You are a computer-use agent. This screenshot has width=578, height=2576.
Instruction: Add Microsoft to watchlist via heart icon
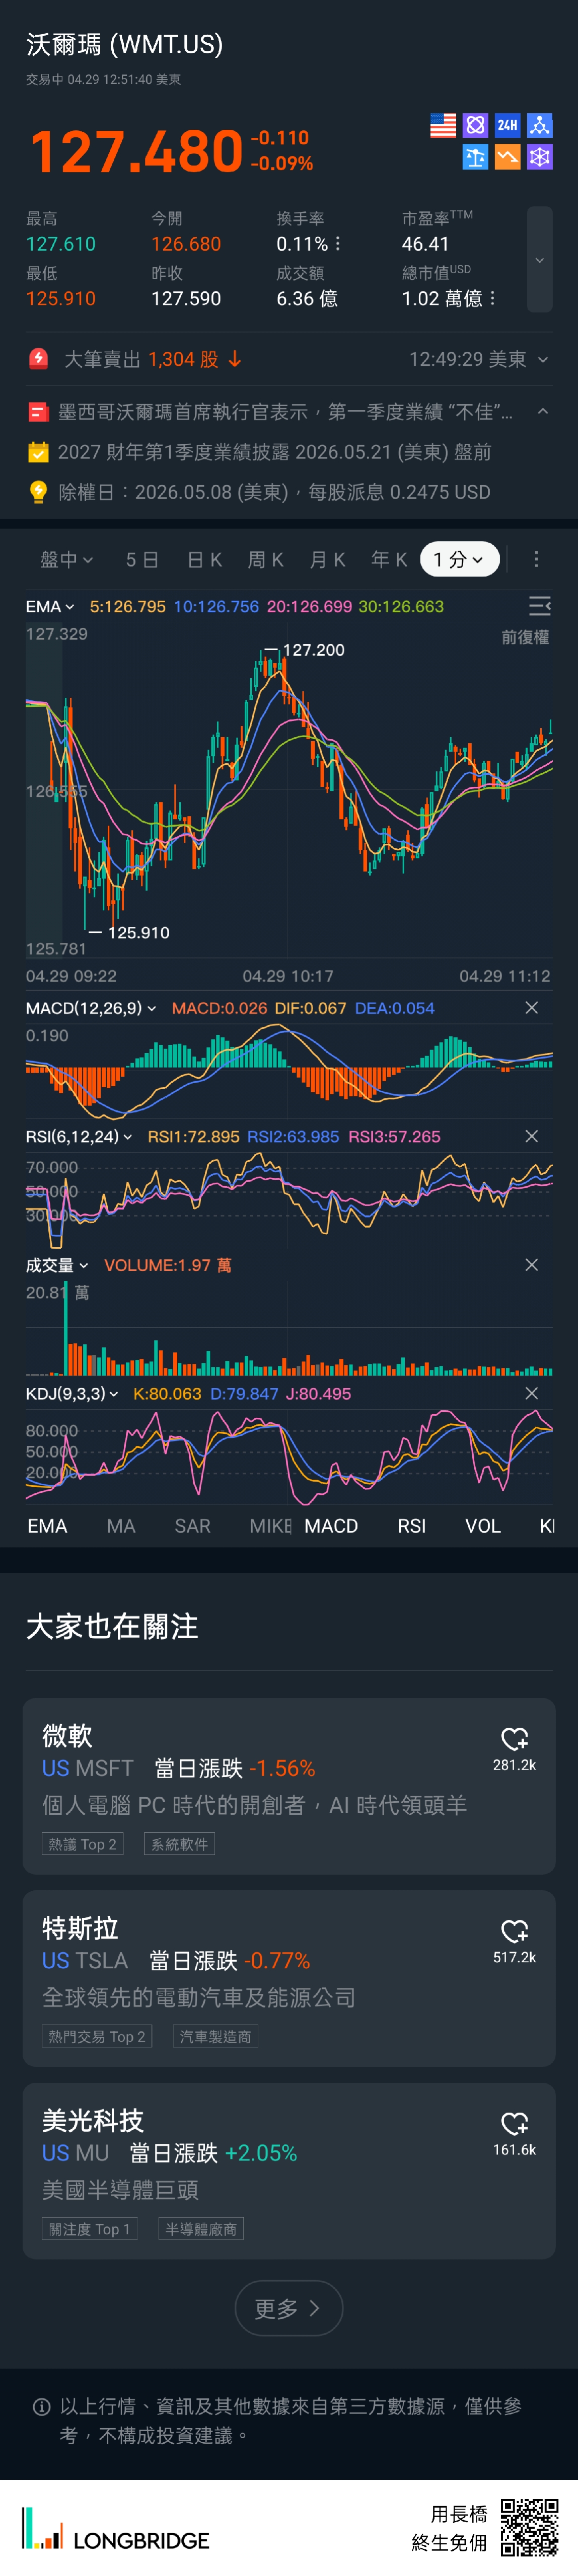pos(514,1739)
